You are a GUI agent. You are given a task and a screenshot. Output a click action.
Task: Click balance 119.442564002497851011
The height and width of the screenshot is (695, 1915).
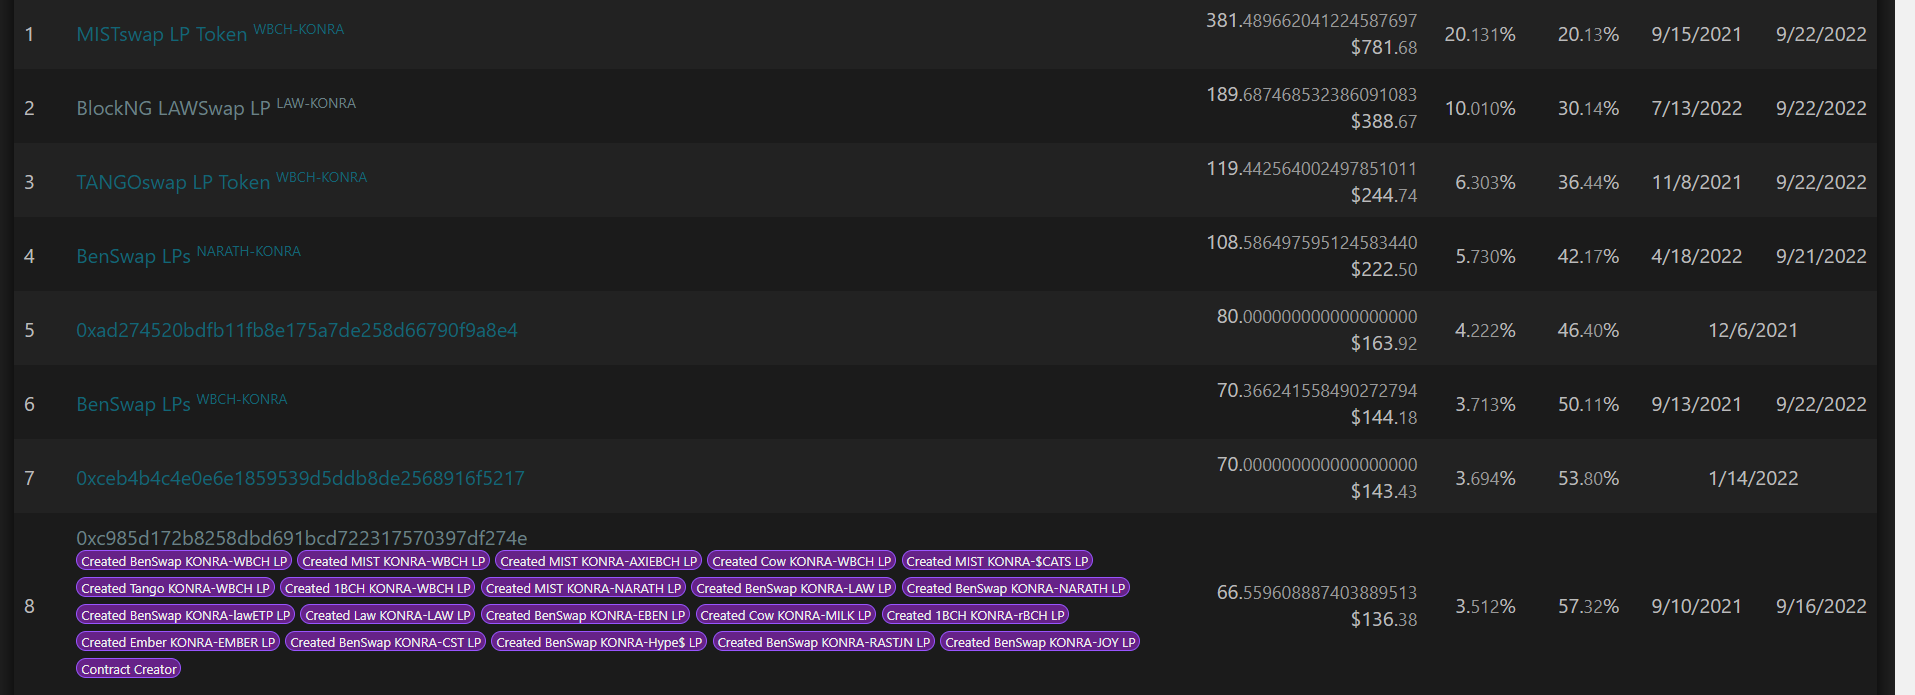click(1311, 168)
